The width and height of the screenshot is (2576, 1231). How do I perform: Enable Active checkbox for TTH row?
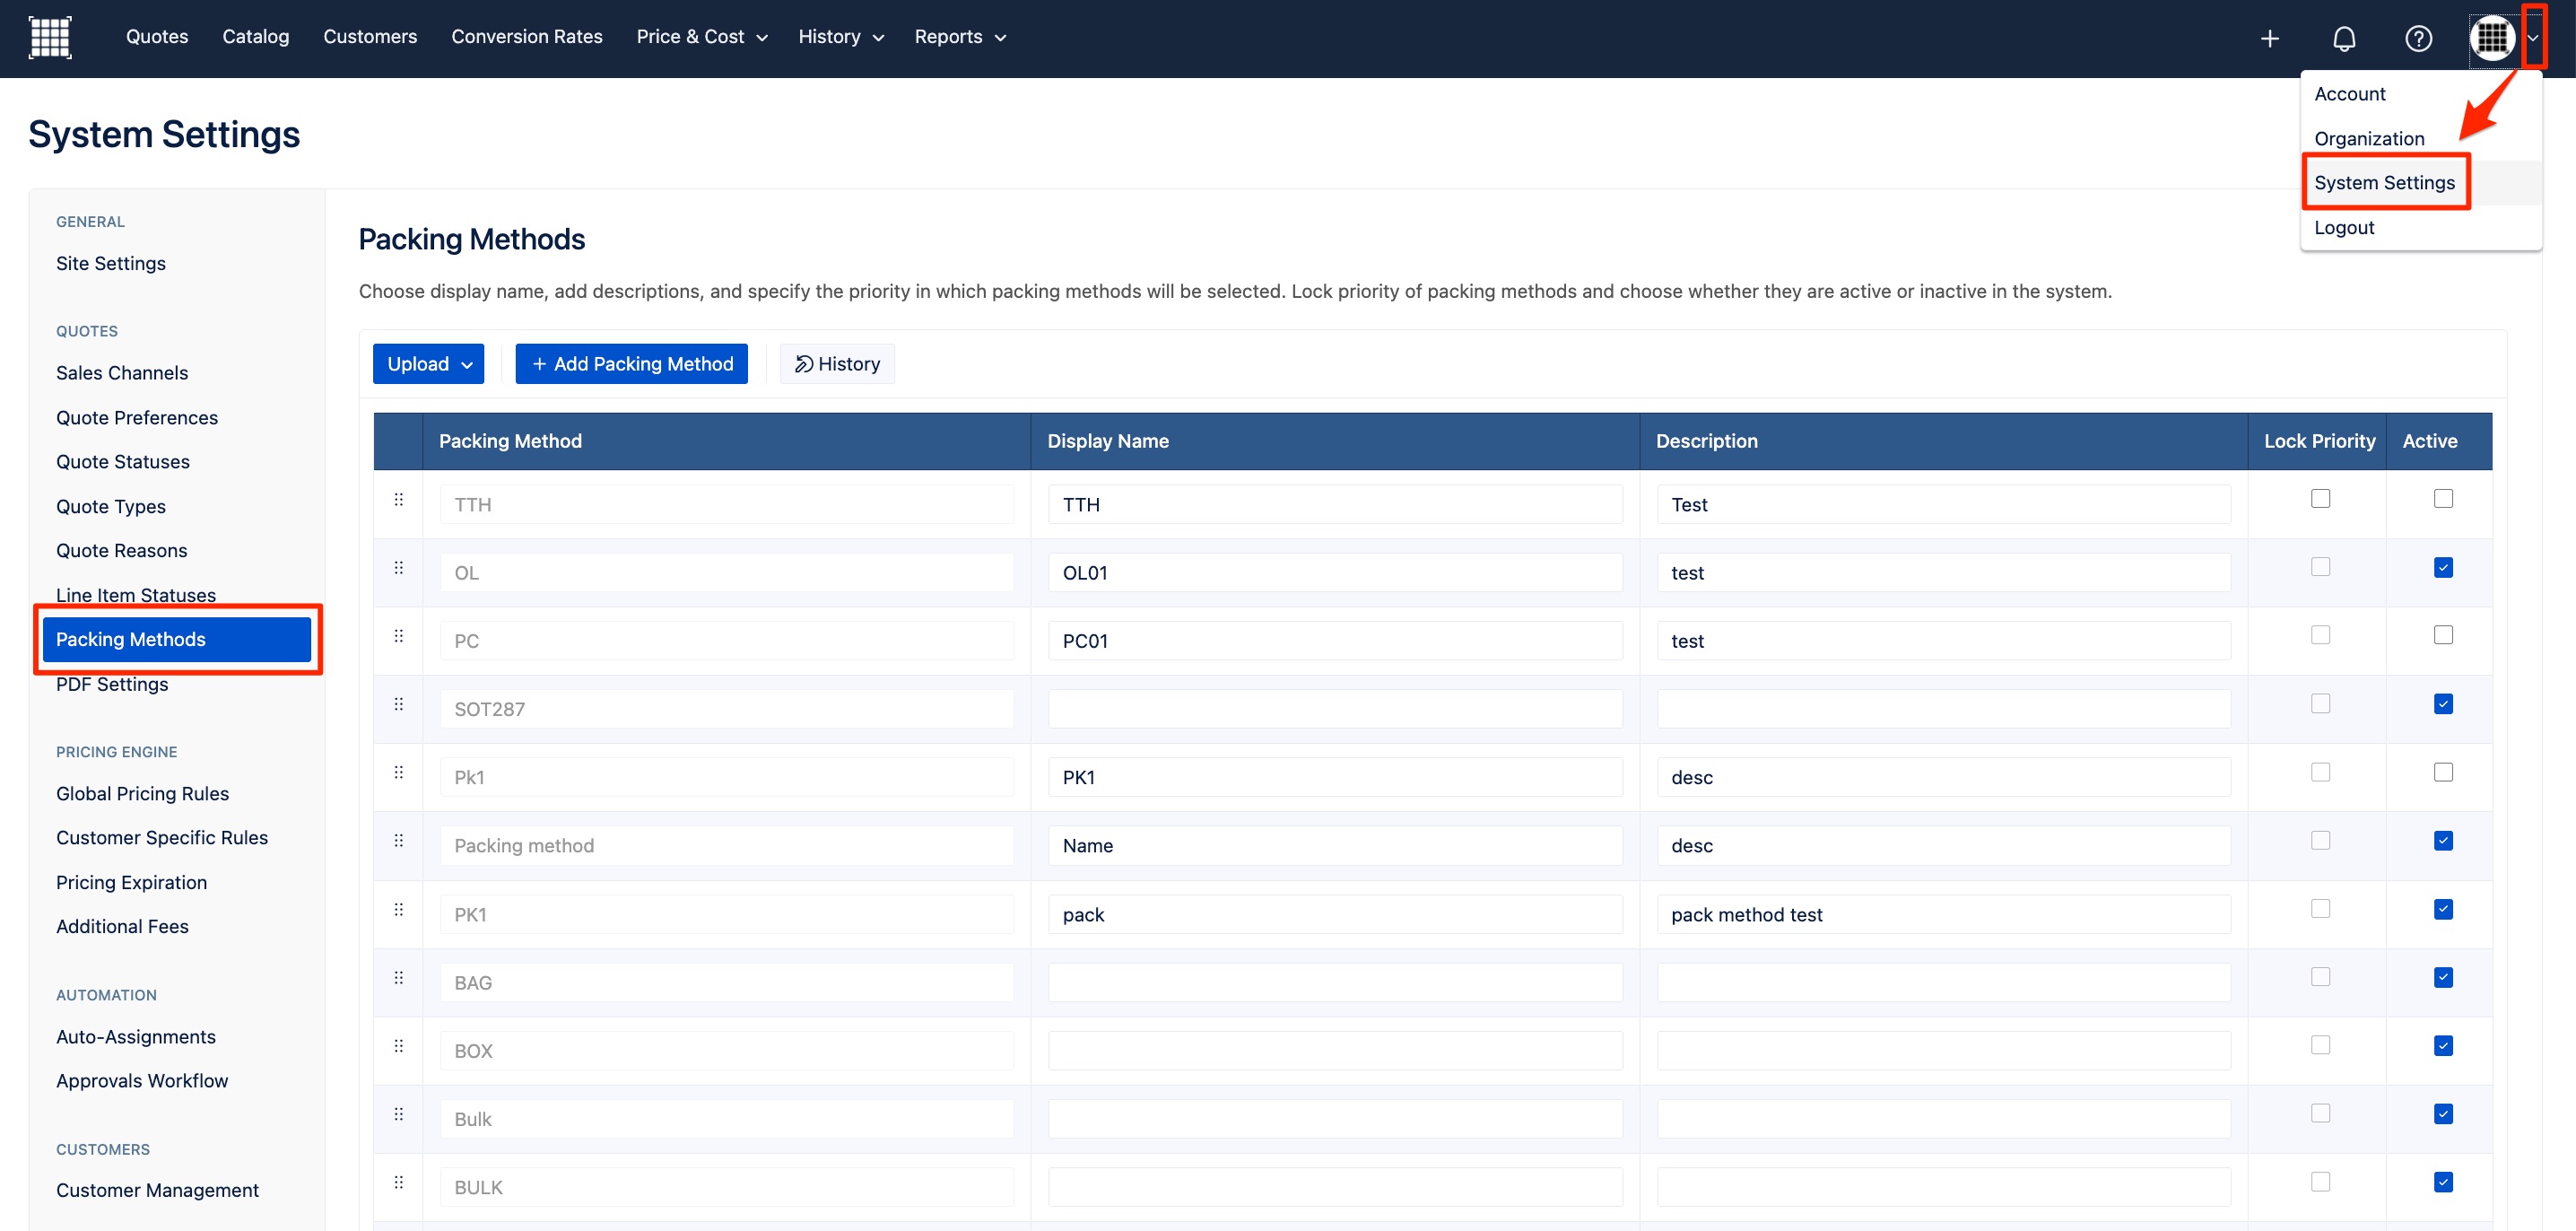pyautogui.click(x=2443, y=498)
